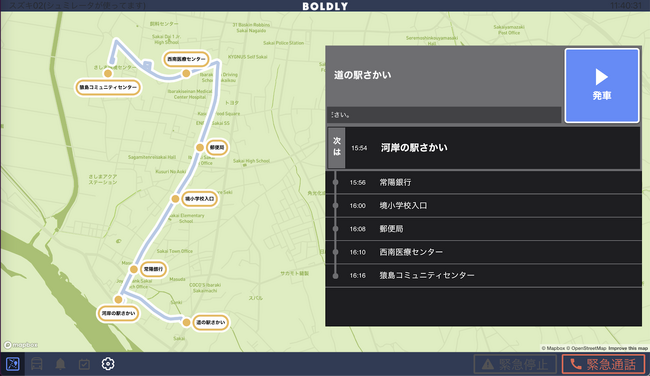650x376 pixels.
Task: Click the 緊急通話 emergency call button
Action: point(604,364)
